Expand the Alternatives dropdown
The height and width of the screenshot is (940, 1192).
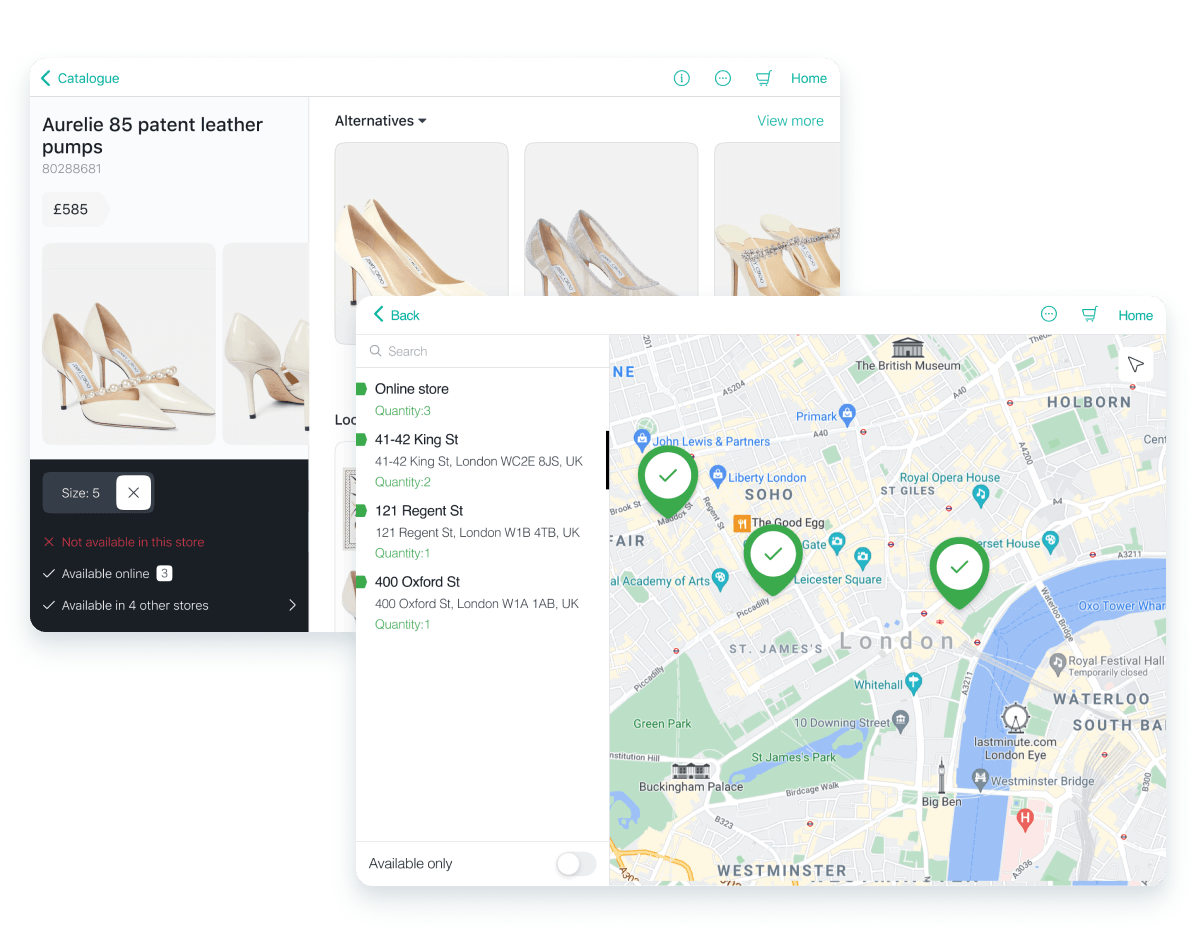(381, 121)
